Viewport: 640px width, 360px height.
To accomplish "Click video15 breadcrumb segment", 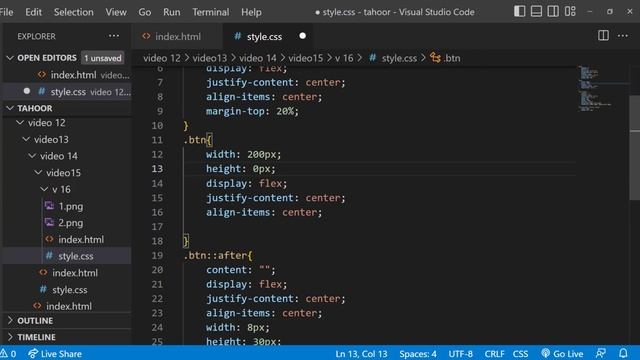I will pos(305,58).
